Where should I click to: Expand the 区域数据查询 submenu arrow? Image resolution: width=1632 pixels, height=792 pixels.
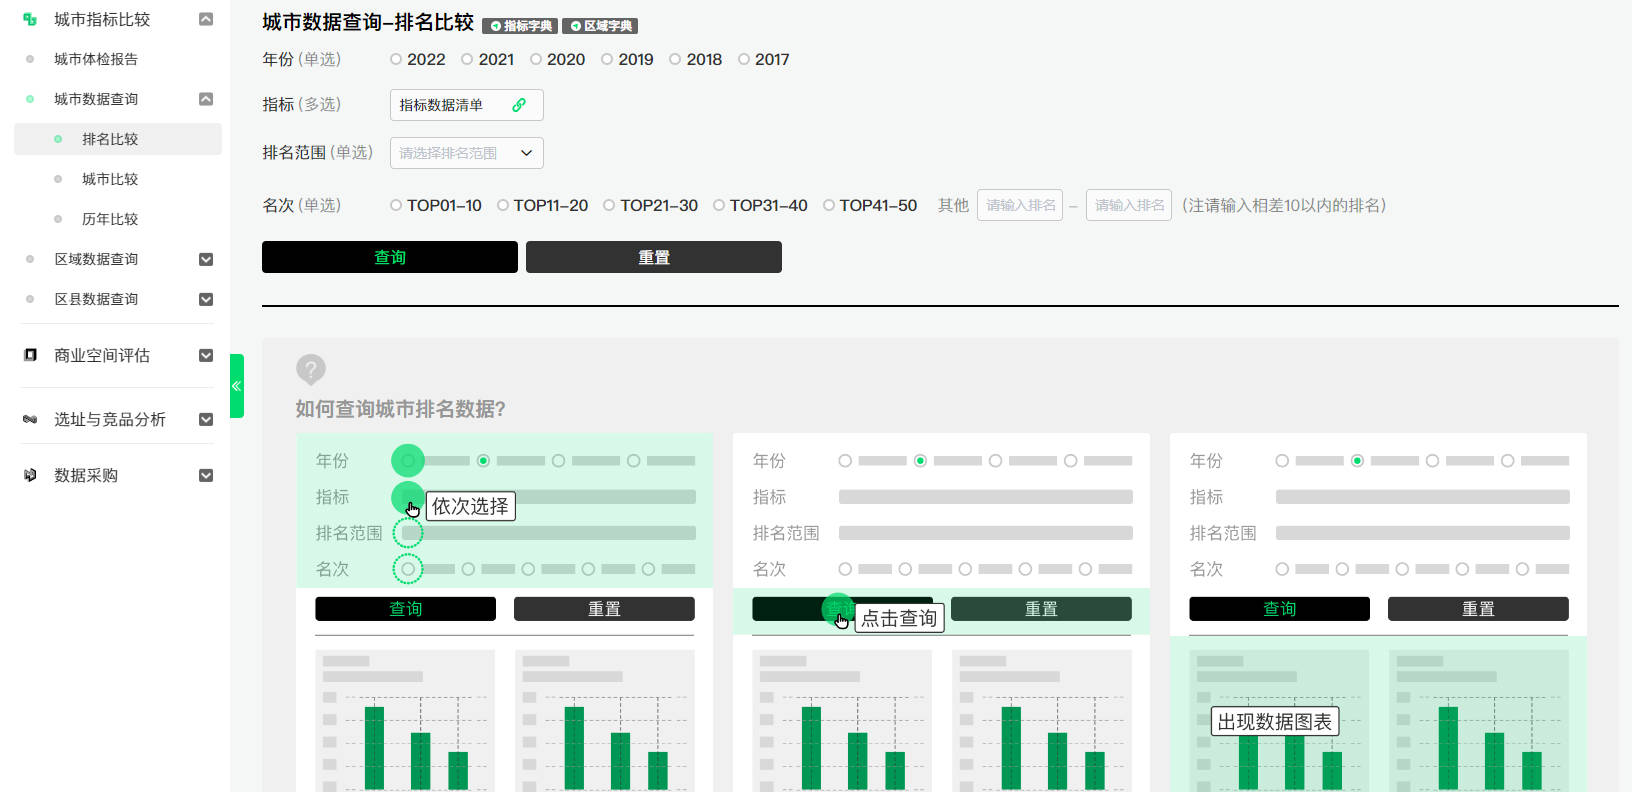click(206, 259)
